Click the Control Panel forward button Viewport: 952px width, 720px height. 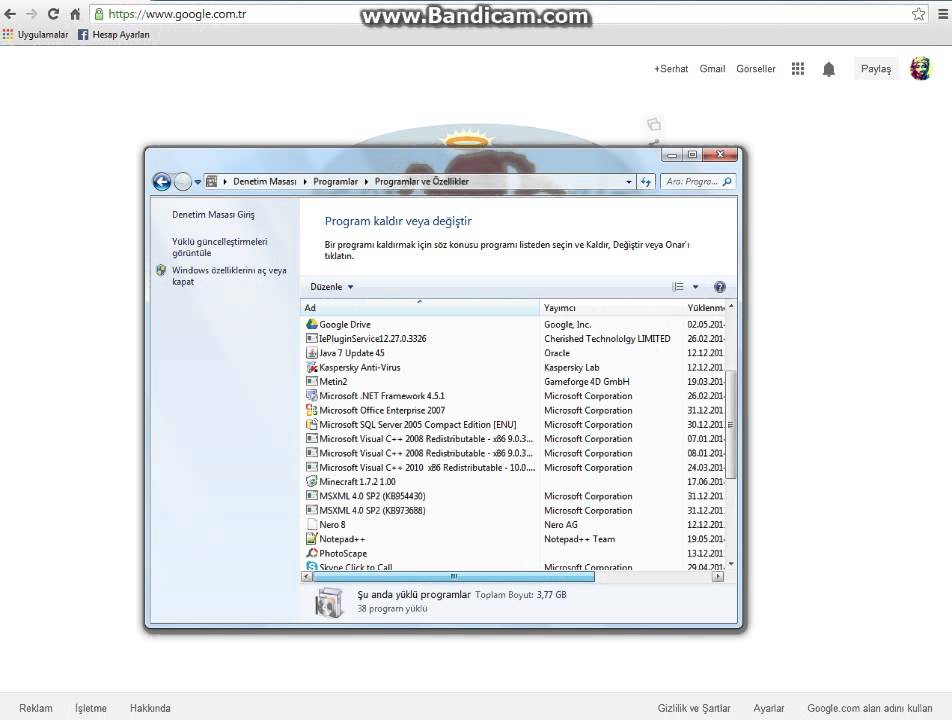[182, 181]
